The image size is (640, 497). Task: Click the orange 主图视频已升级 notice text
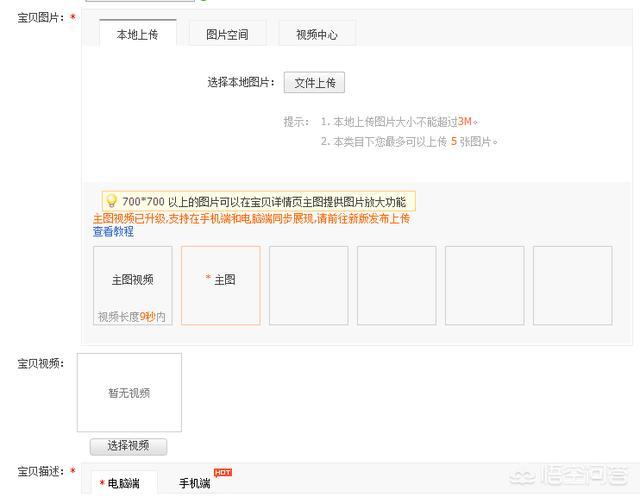click(251, 219)
